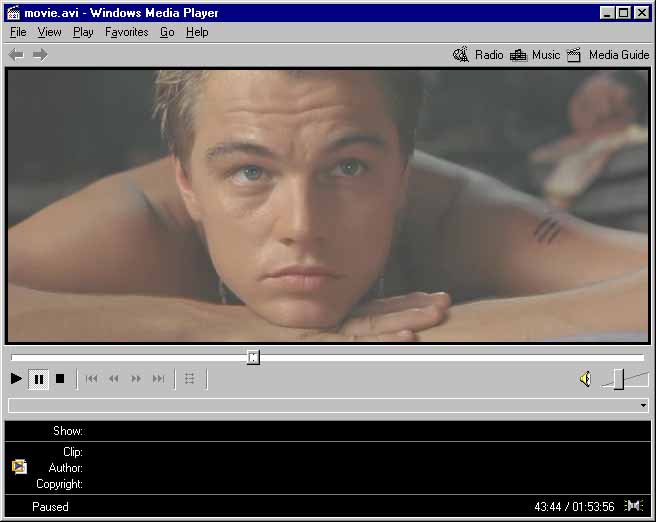
Task: Click the Rewind button
Action: click(113, 379)
